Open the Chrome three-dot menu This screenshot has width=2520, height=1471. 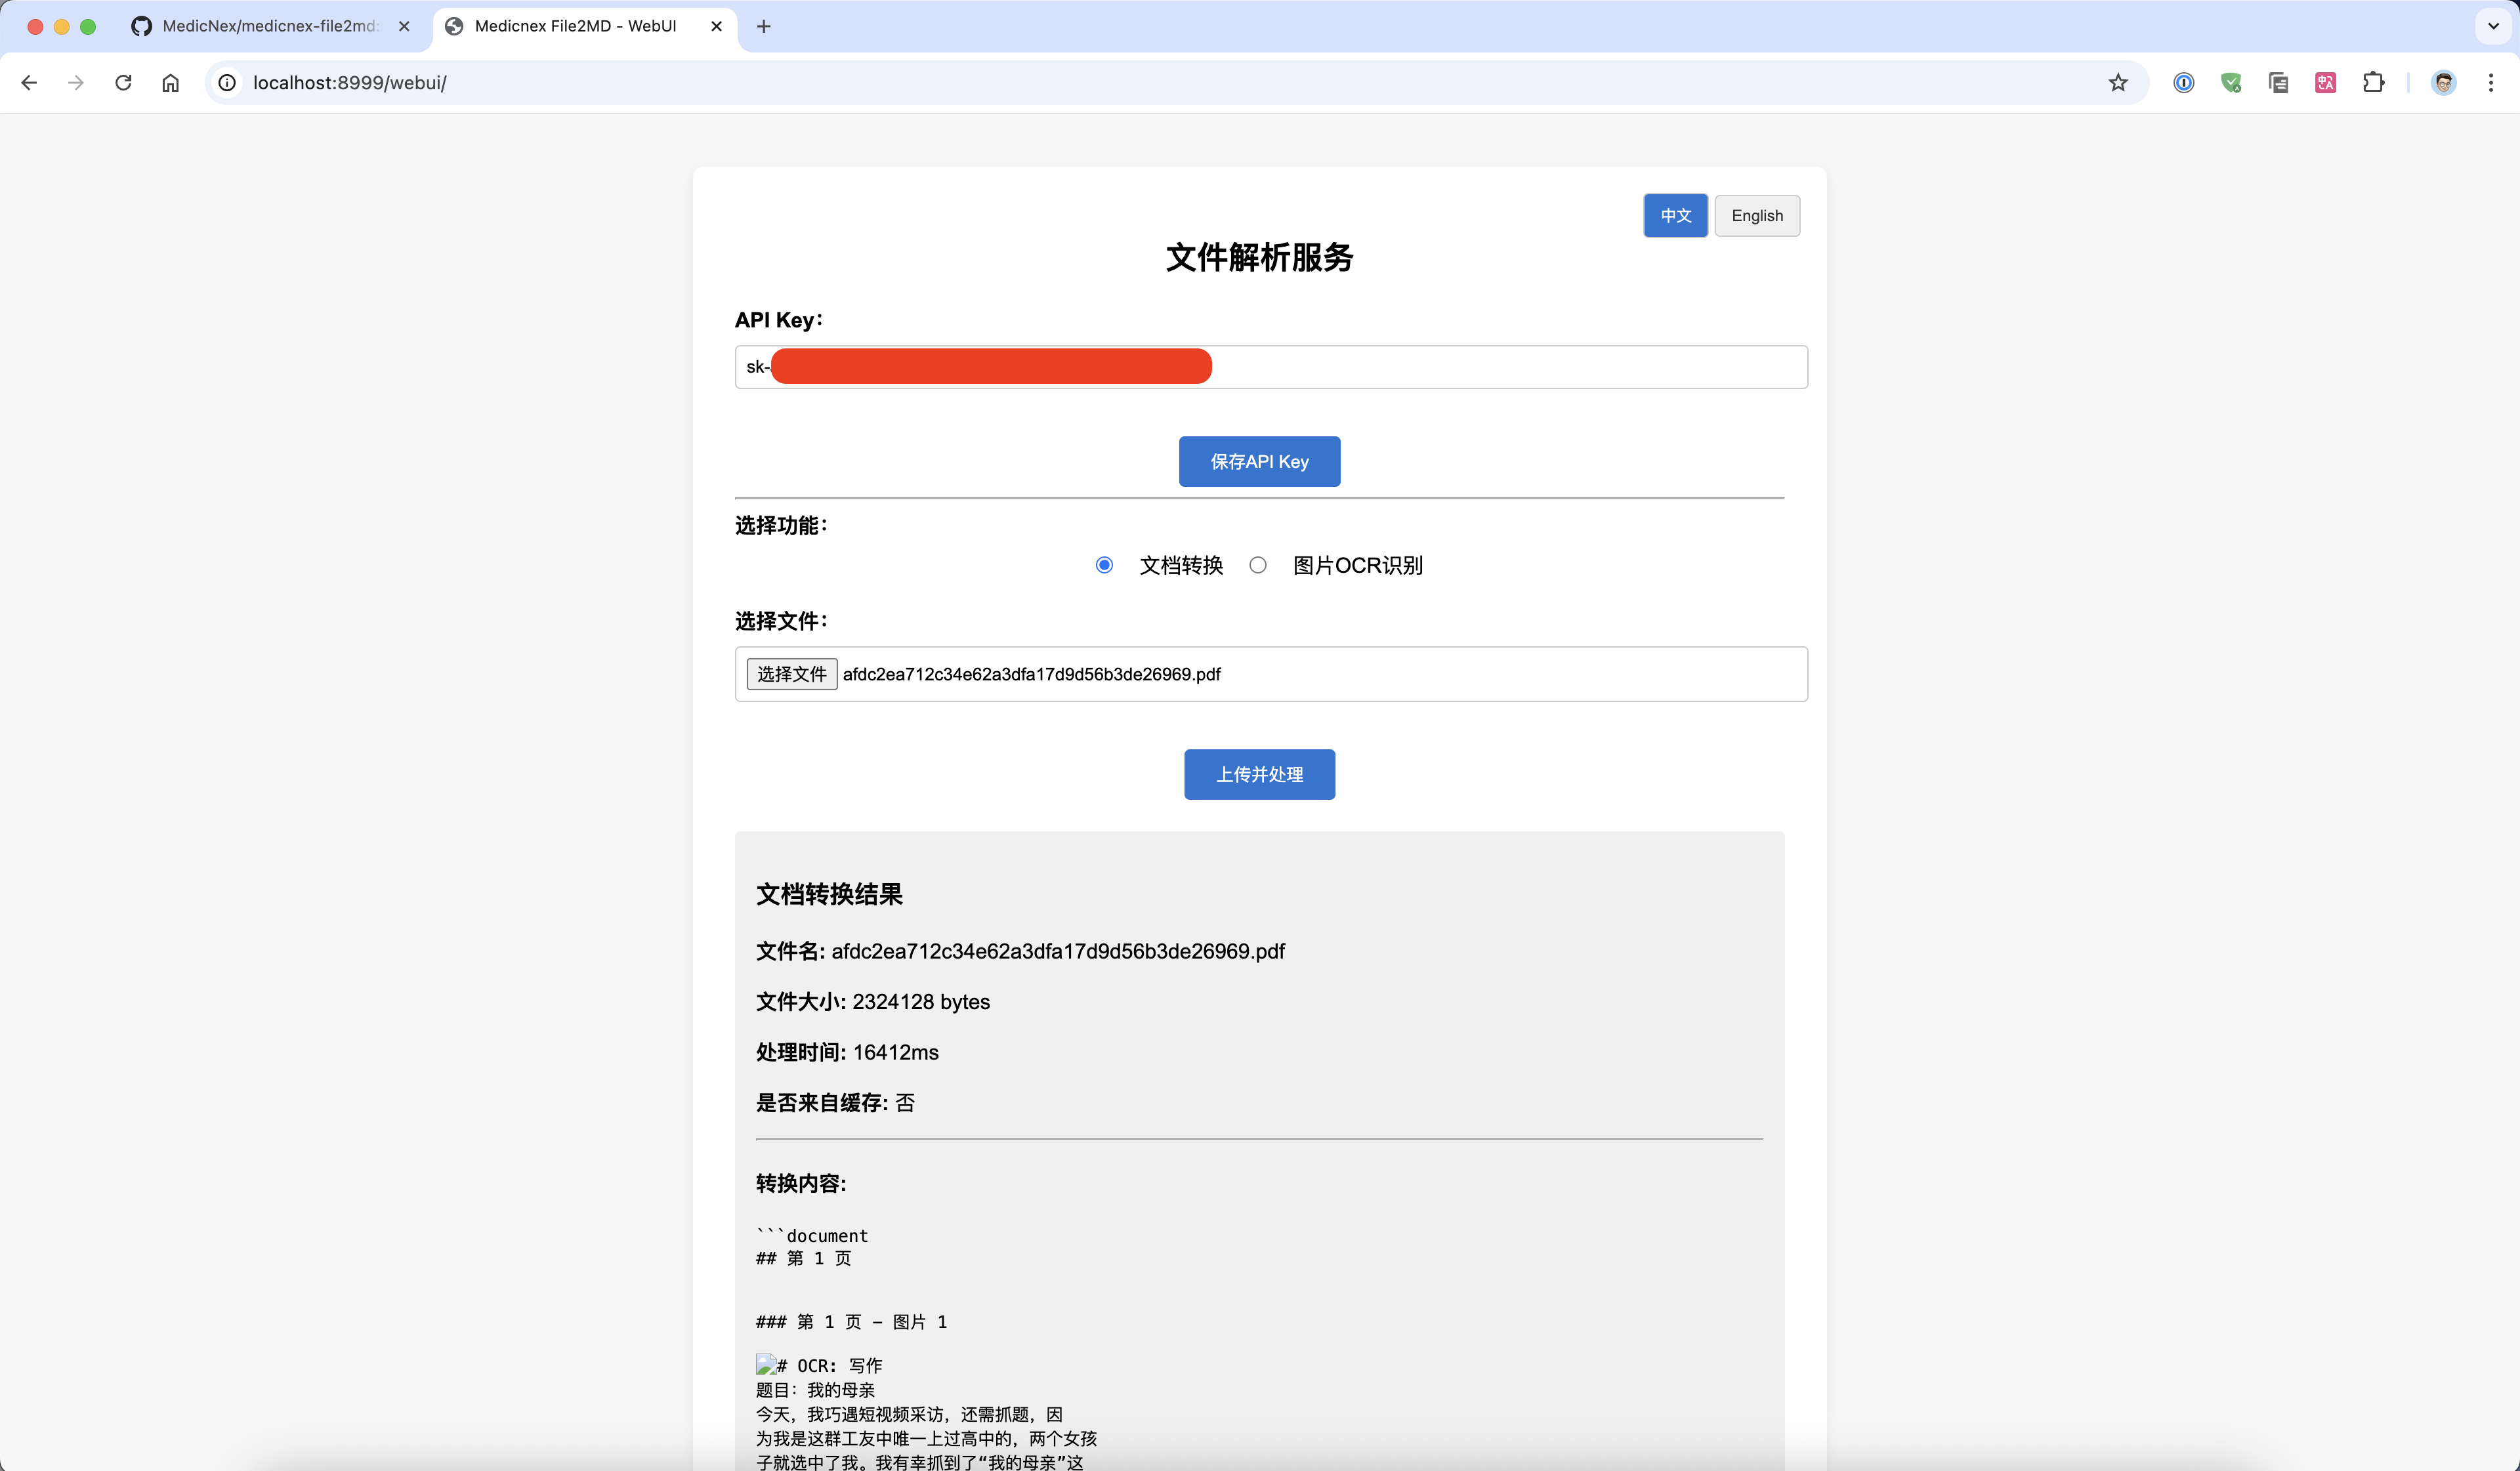[x=2491, y=83]
